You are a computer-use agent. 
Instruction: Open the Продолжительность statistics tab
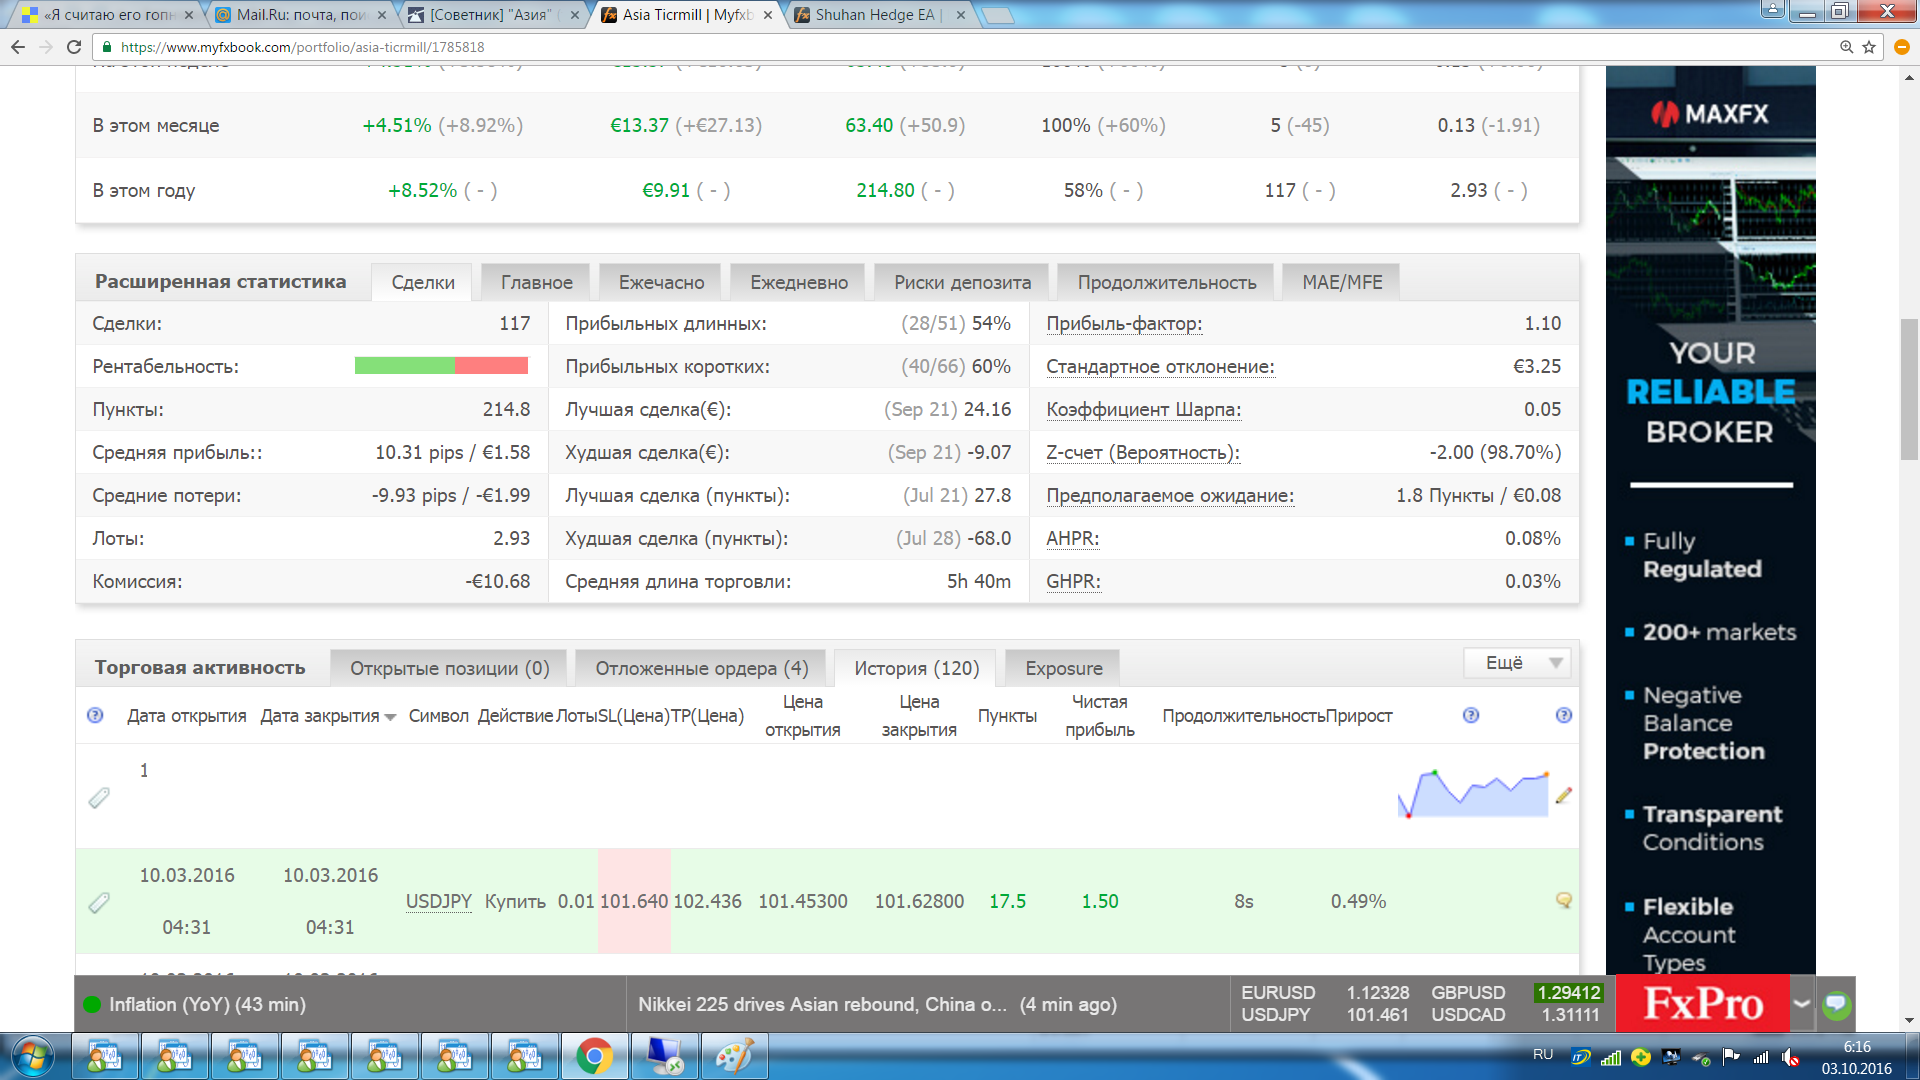coord(1166,282)
